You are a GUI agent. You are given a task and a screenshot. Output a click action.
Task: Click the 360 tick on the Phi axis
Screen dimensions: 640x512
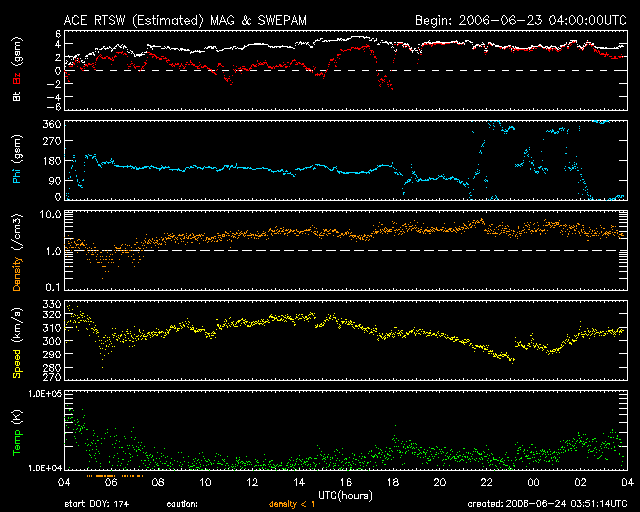[x=52, y=124]
